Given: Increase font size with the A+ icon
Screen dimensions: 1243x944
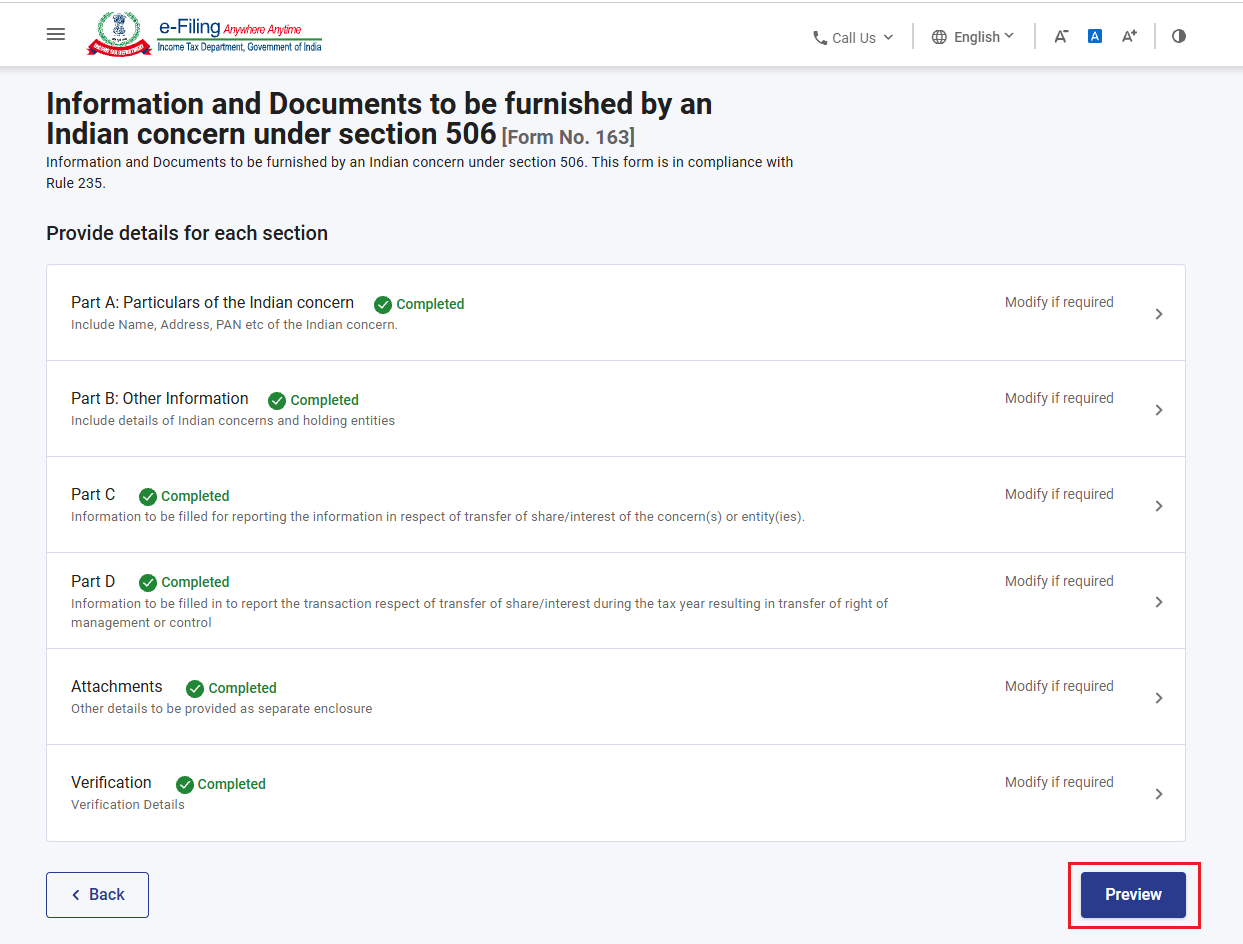Looking at the screenshot, I should coord(1129,36).
